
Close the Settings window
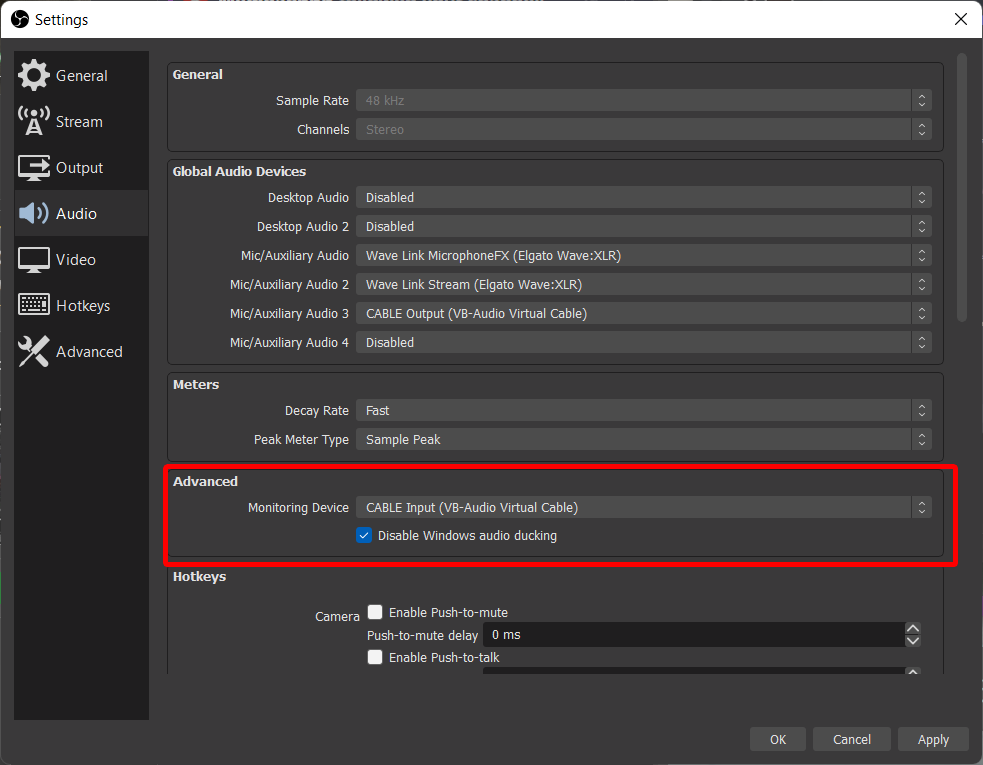(x=960, y=19)
